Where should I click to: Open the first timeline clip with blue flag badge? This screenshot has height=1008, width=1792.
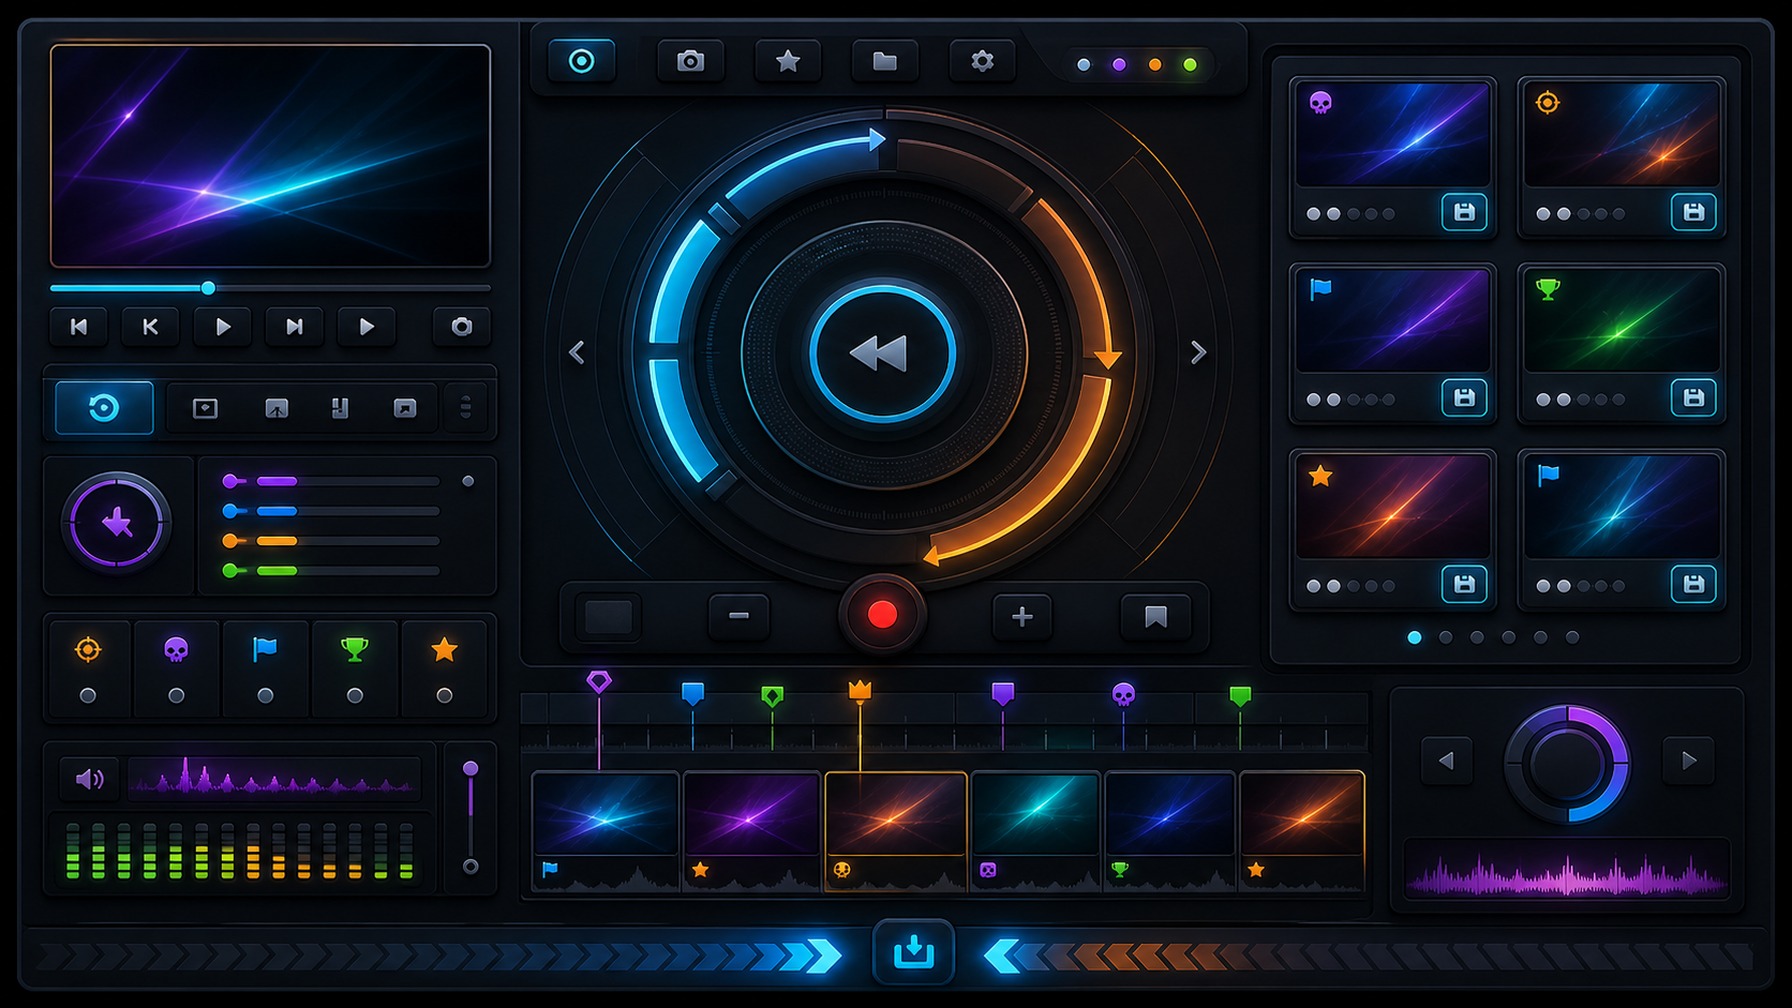(606, 831)
